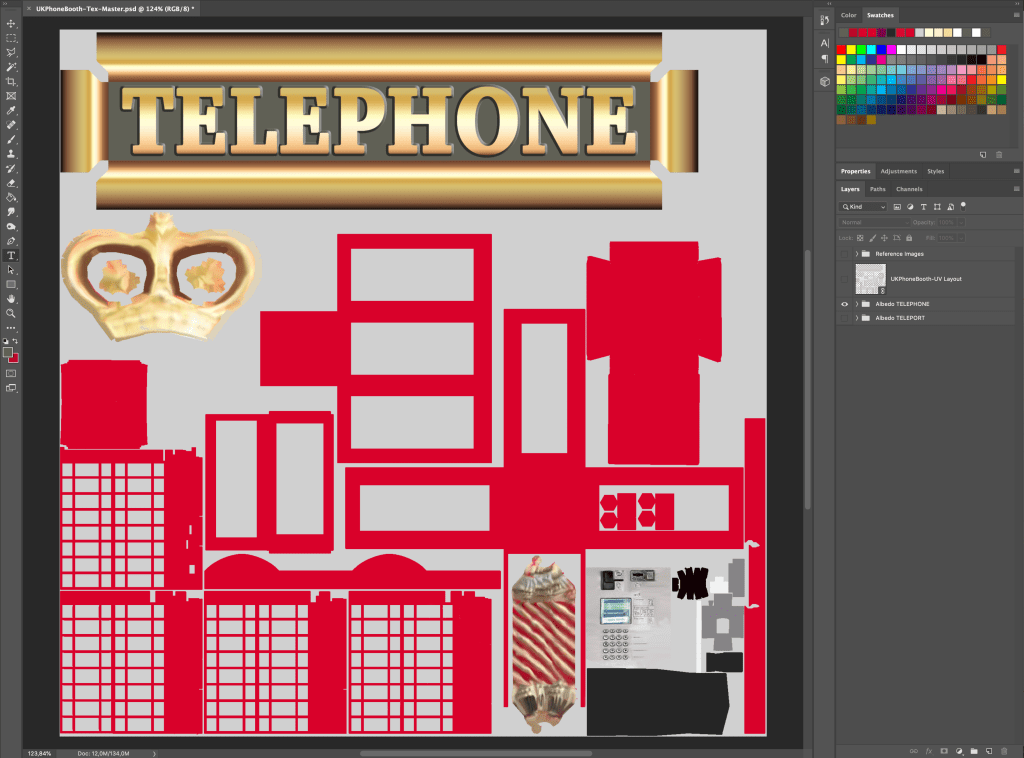1024x758 pixels.
Task: Select the Zoom tool in toolbar
Action: [x=11, y=313]
